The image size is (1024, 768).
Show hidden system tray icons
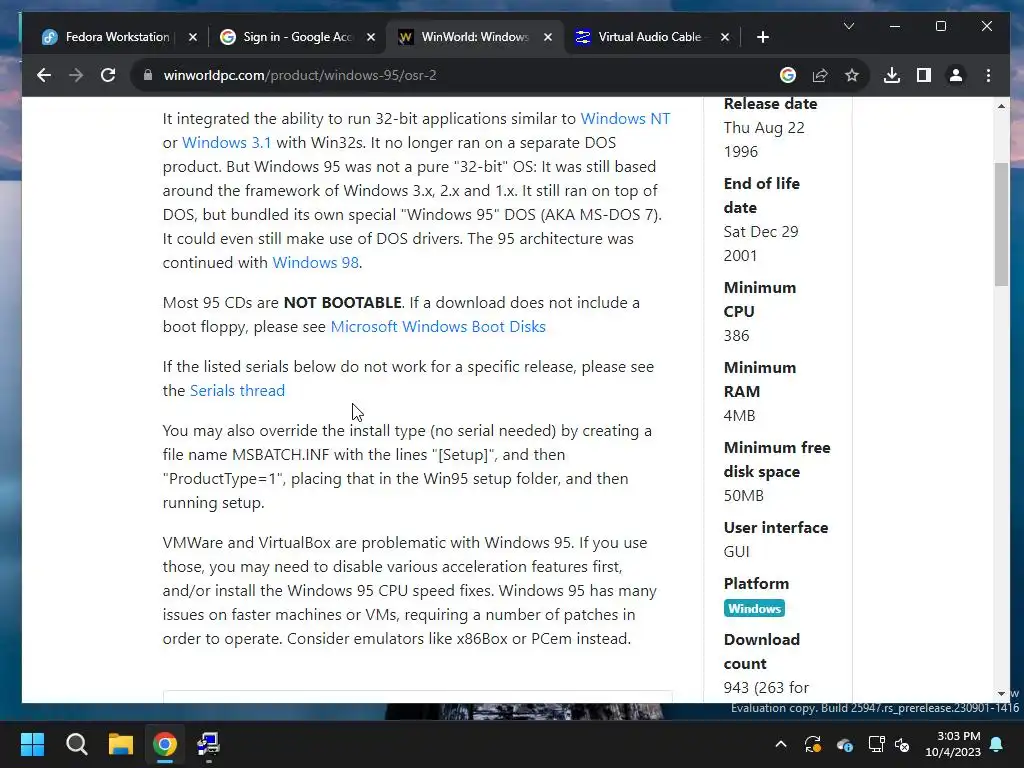point(781,744)
